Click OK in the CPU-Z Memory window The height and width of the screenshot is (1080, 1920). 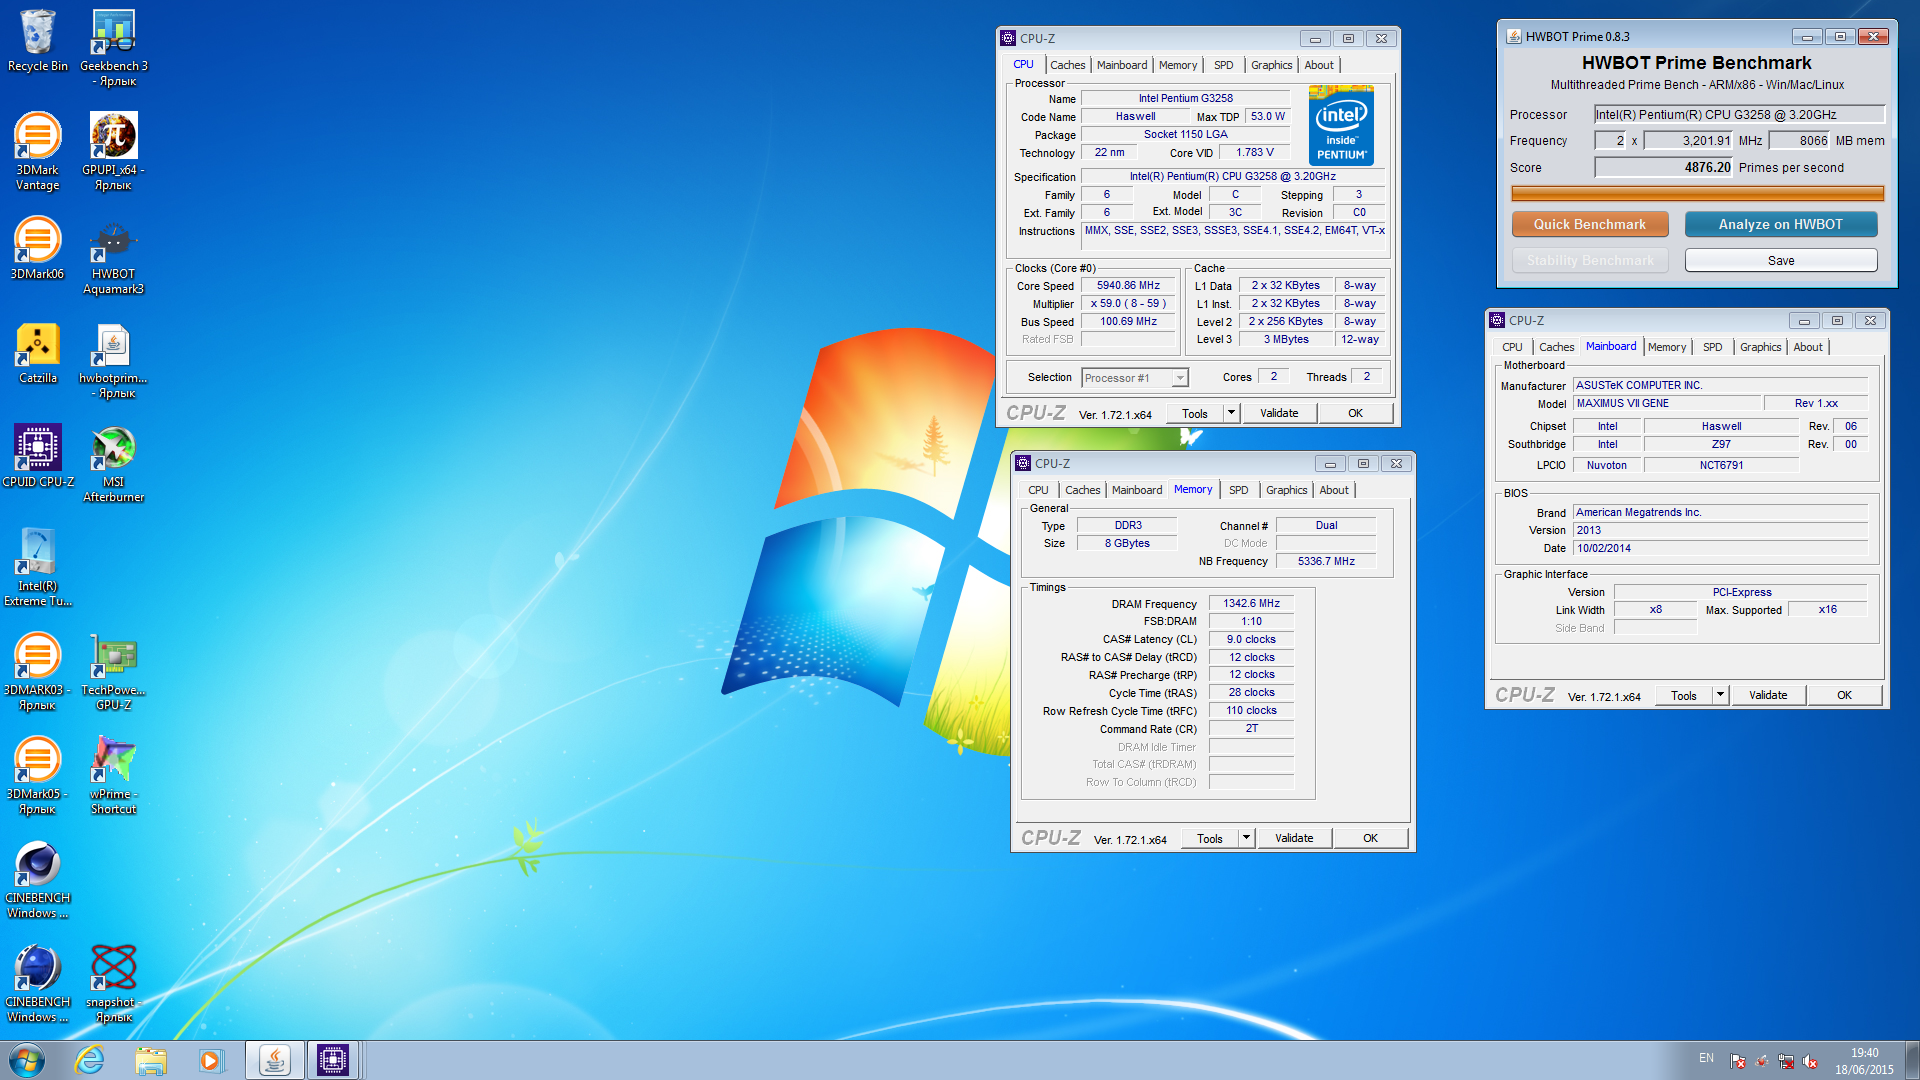(x=1370, y=838)
